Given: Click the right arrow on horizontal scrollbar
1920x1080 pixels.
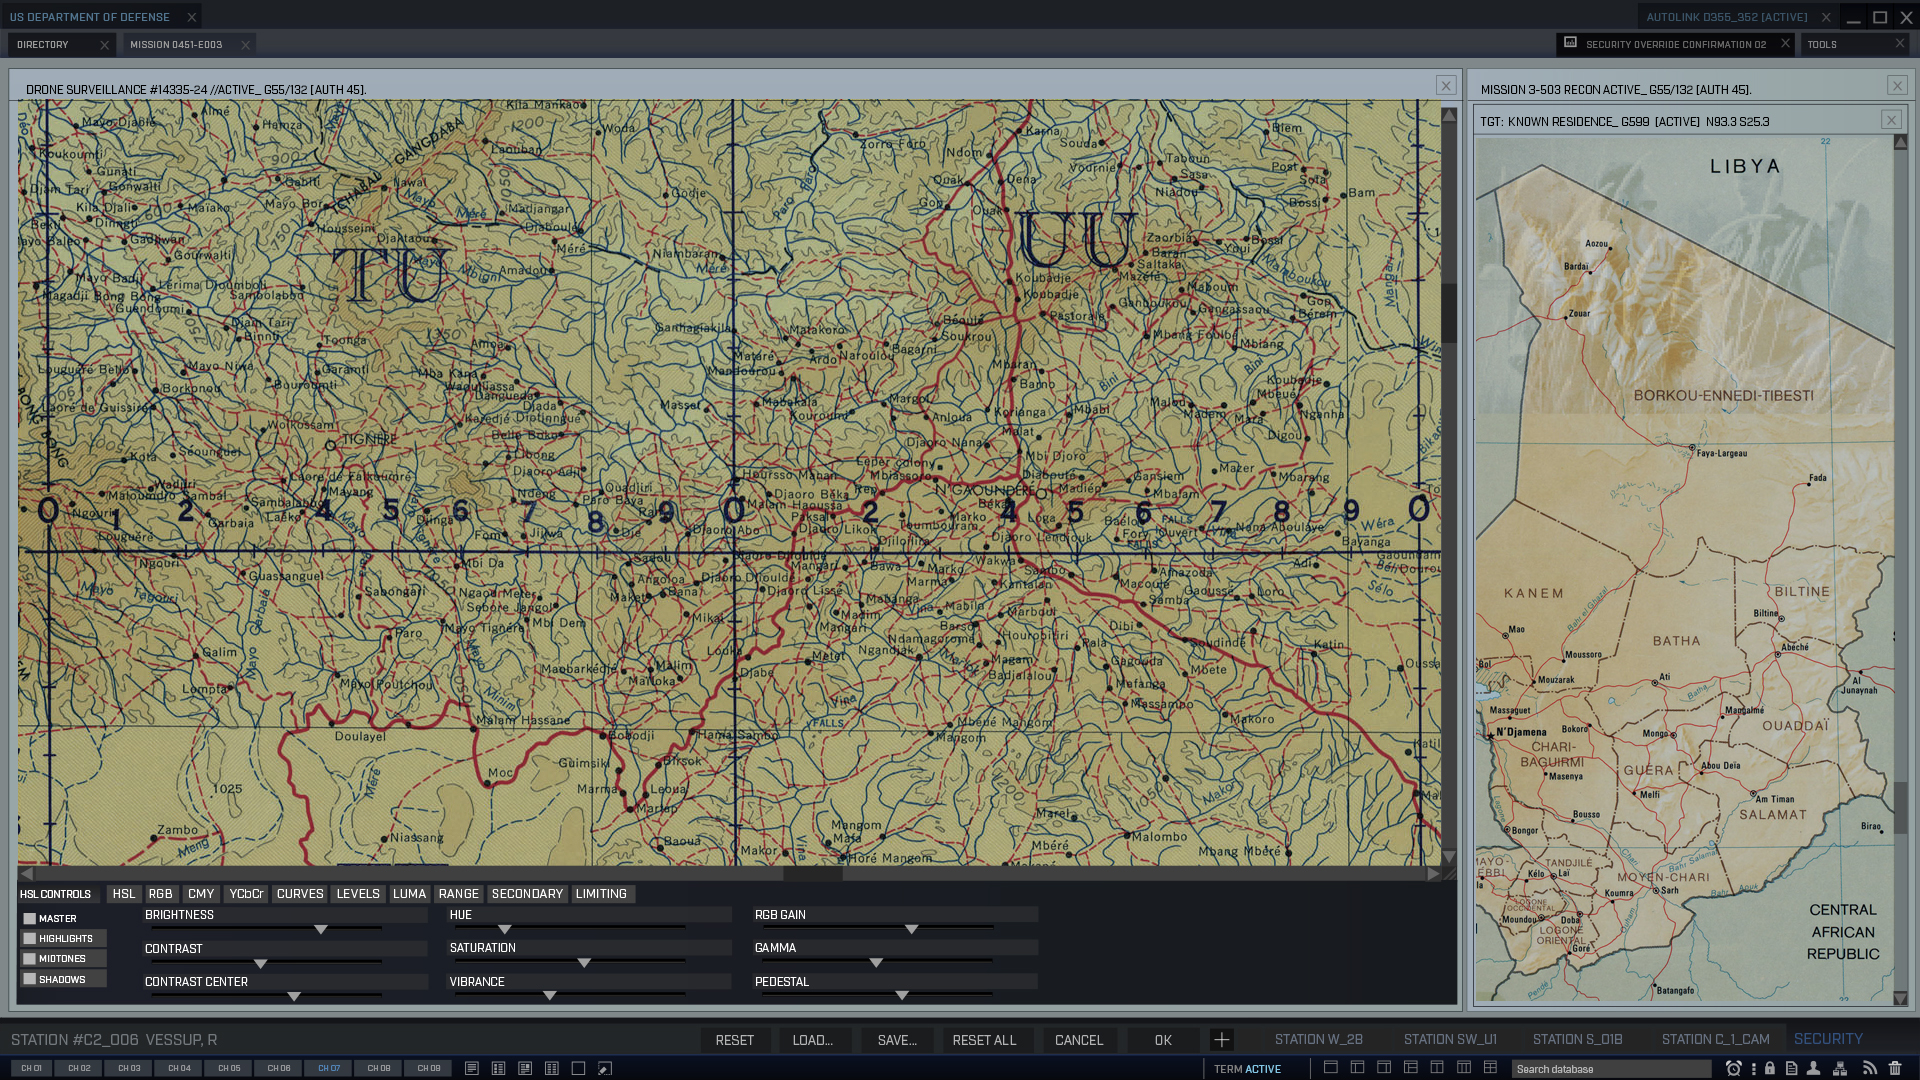Looking at the screenshot, I should pyautogui.click(x=1433, y=873).
